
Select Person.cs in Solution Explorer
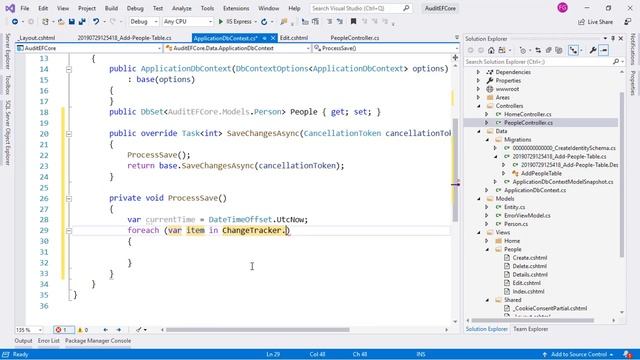(x=516, y=224)
